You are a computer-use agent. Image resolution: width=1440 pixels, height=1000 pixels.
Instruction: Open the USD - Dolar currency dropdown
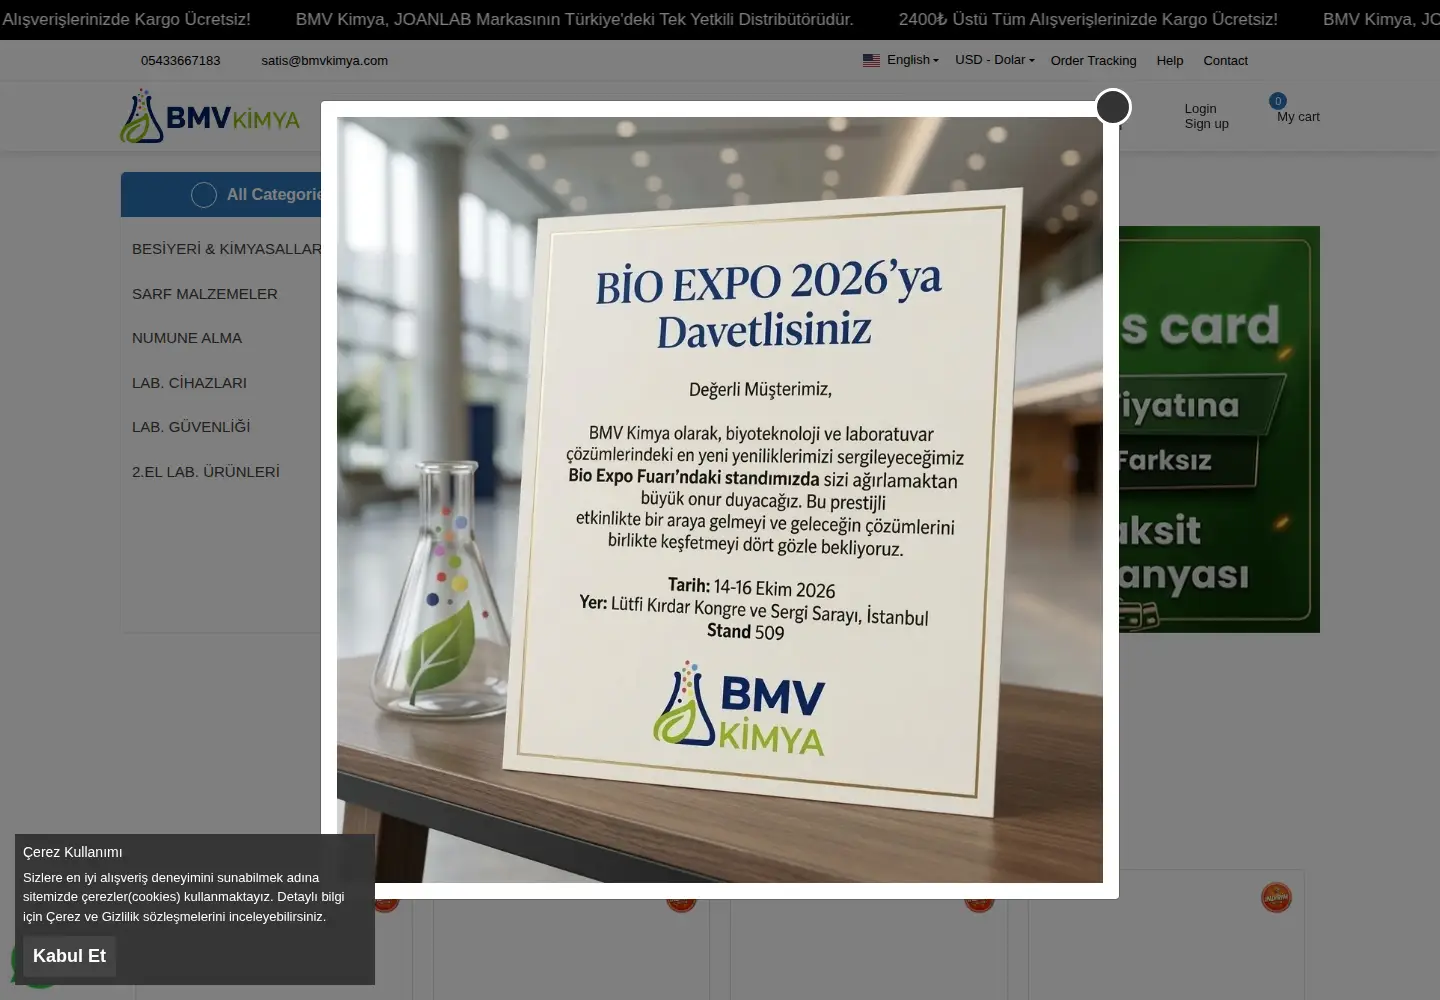click(995, 60)
